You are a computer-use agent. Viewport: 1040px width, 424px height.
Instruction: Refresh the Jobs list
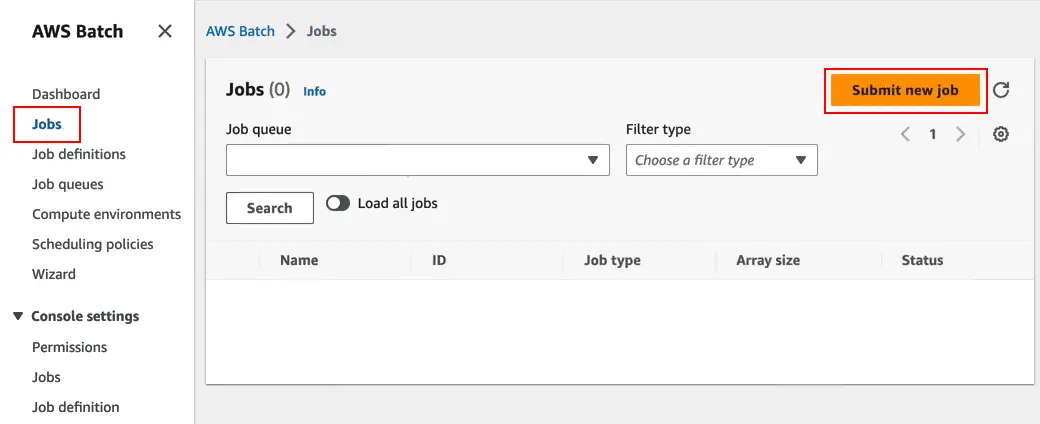(x=1001, y=90)
